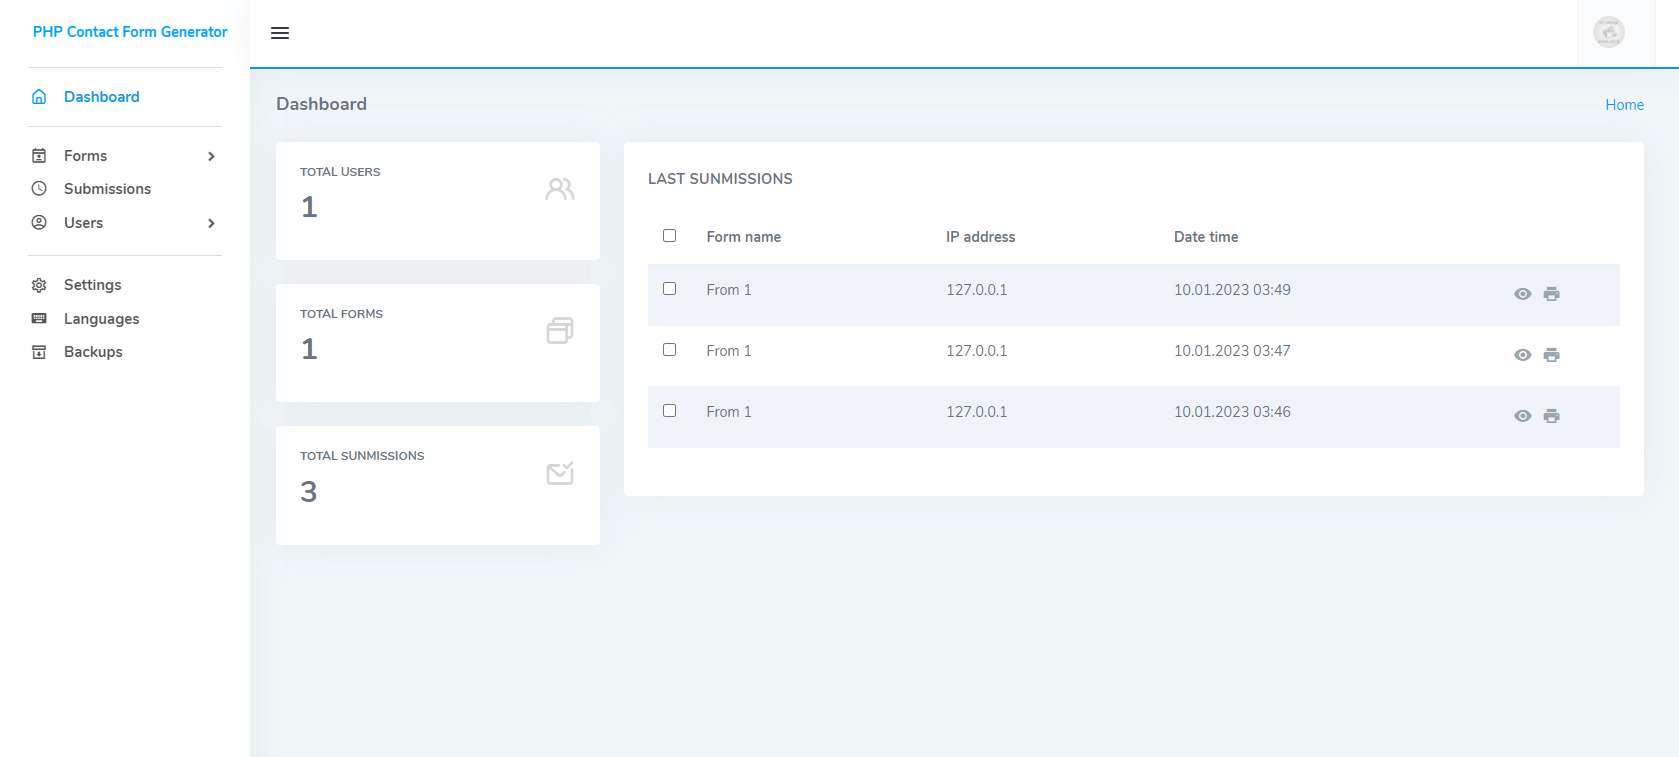Click the TOTAL USERS label

340,172
